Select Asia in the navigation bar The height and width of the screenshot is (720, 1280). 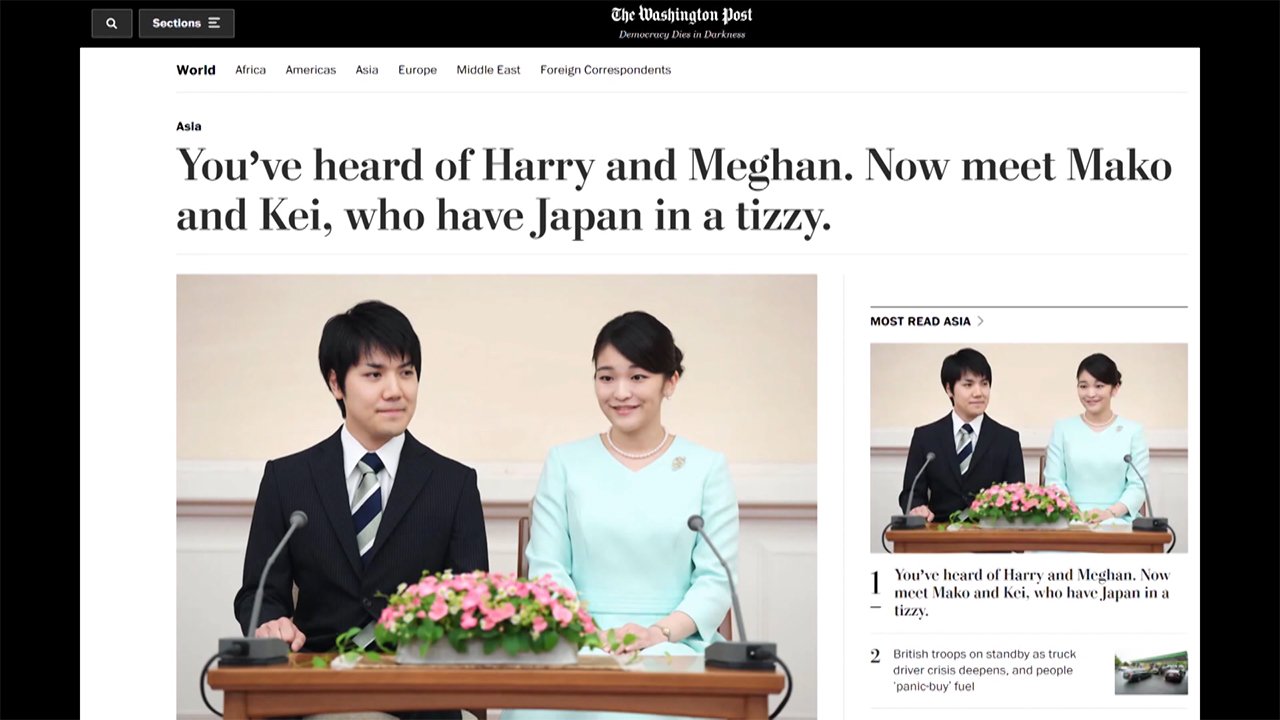point(367,70)
